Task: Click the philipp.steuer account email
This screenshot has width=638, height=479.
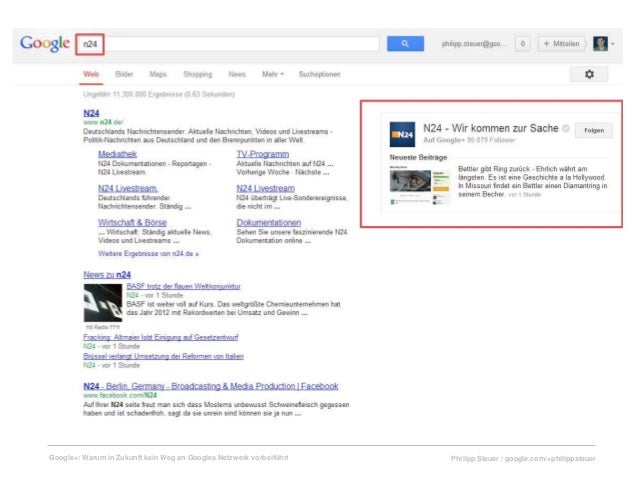Action: pyautogui.click(x=473, y=44)
